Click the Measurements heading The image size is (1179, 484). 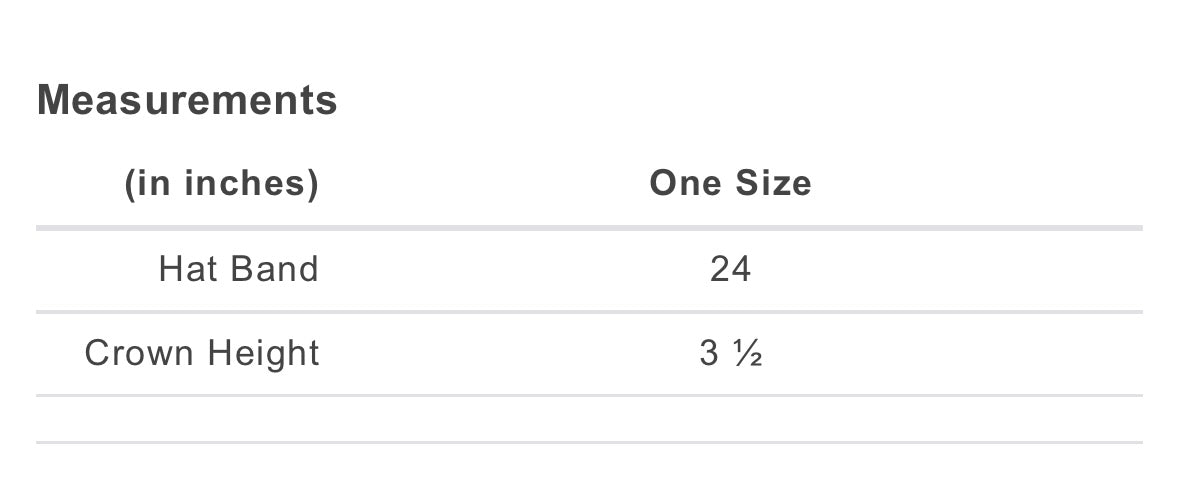[x=187, y=100]
